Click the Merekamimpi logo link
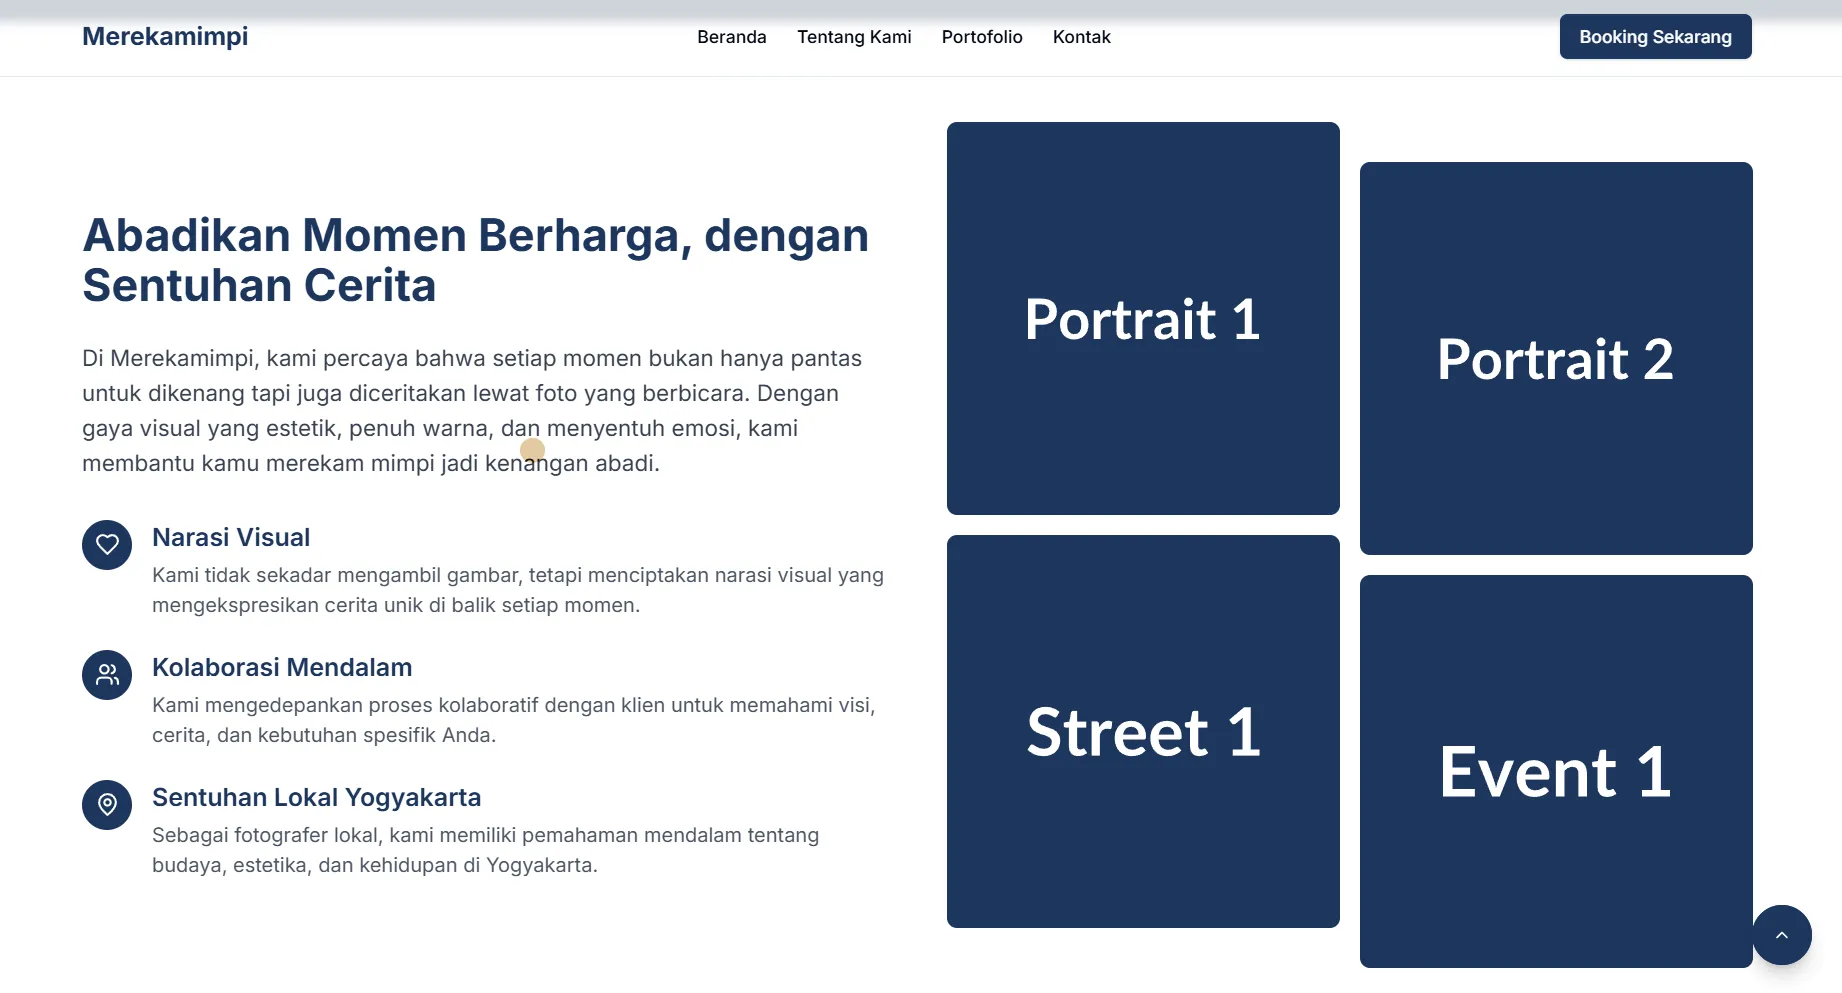This screenshot has height=993, width=1842. tap(165, 36)
